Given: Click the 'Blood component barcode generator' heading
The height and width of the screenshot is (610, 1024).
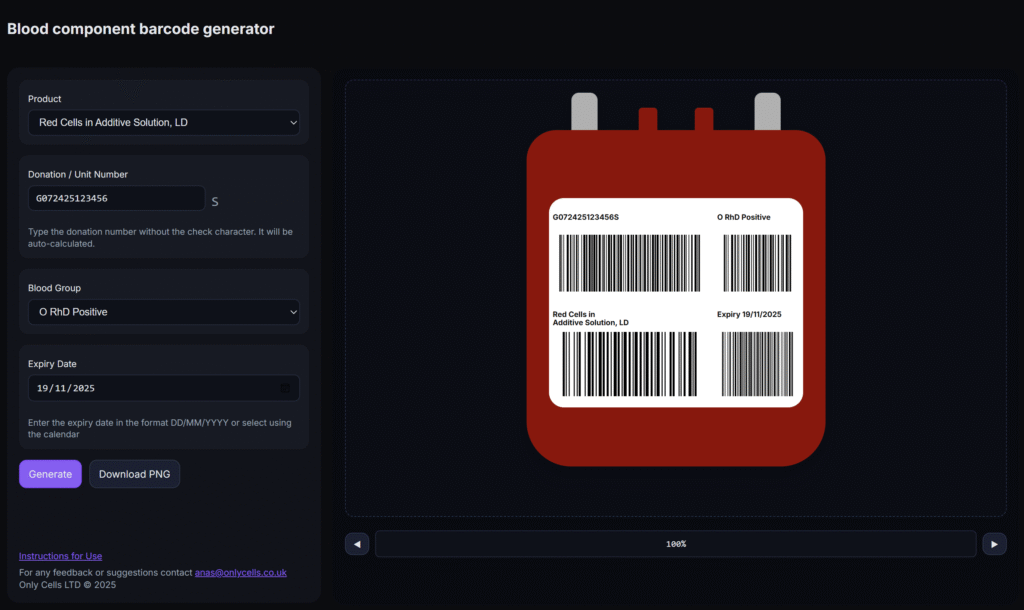Looking at the screenshot, I should pyautogui.click(x=140, y=29).
